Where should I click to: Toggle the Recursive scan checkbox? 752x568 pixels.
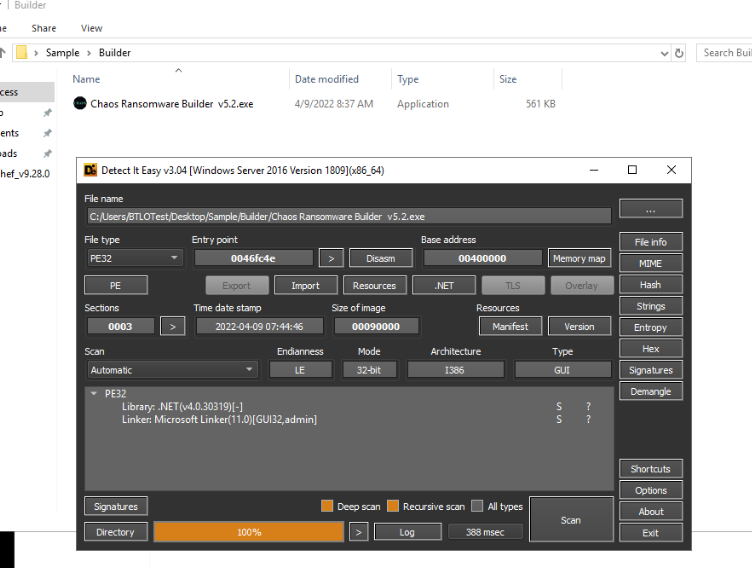pyautogui.click(x=393, y=506)
